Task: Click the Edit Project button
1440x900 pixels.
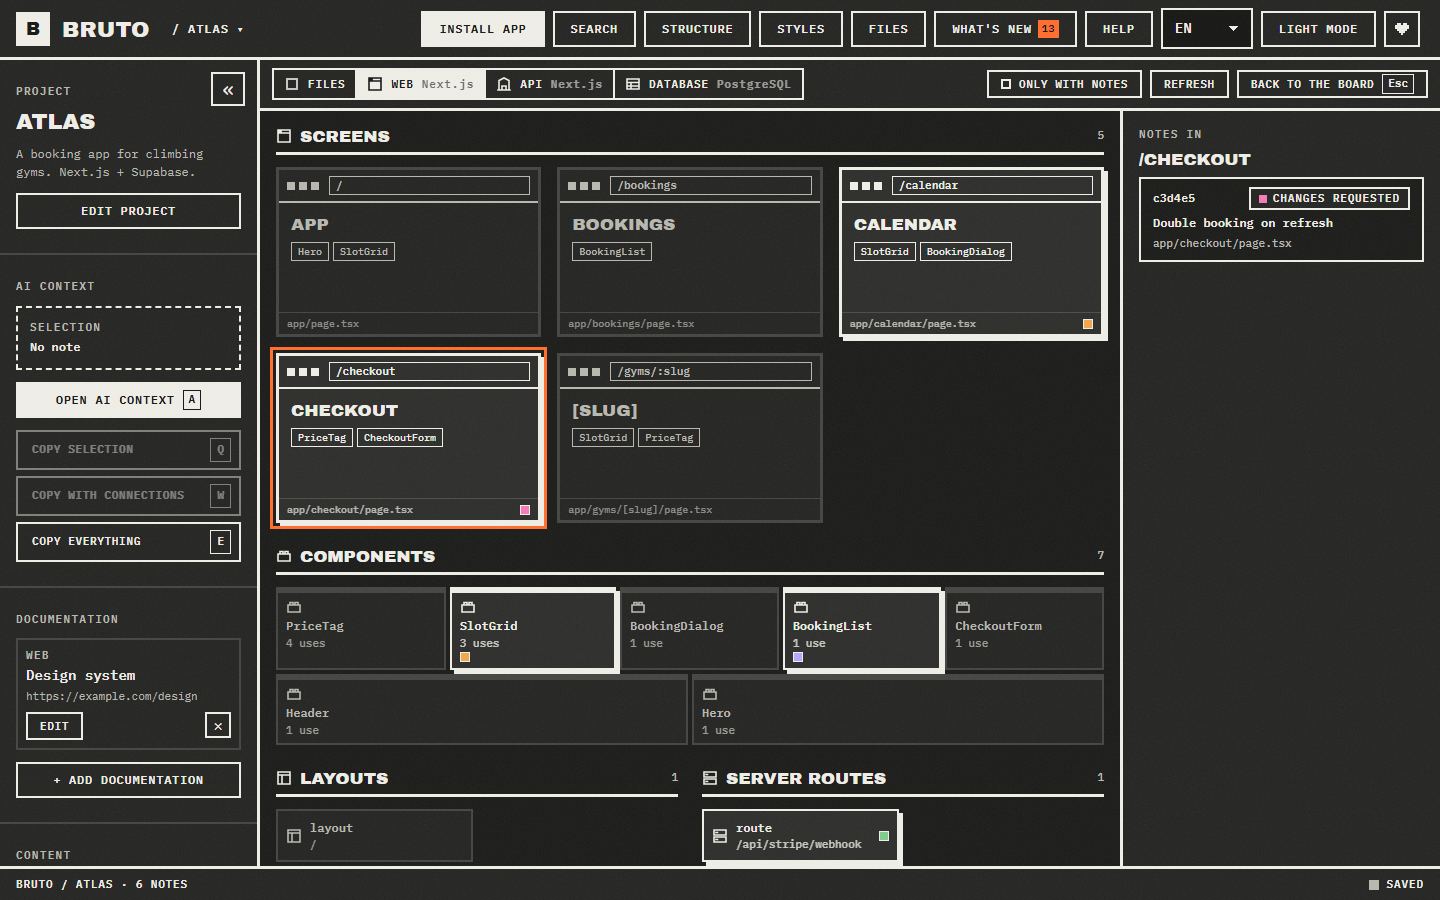Action: (128, 211)
